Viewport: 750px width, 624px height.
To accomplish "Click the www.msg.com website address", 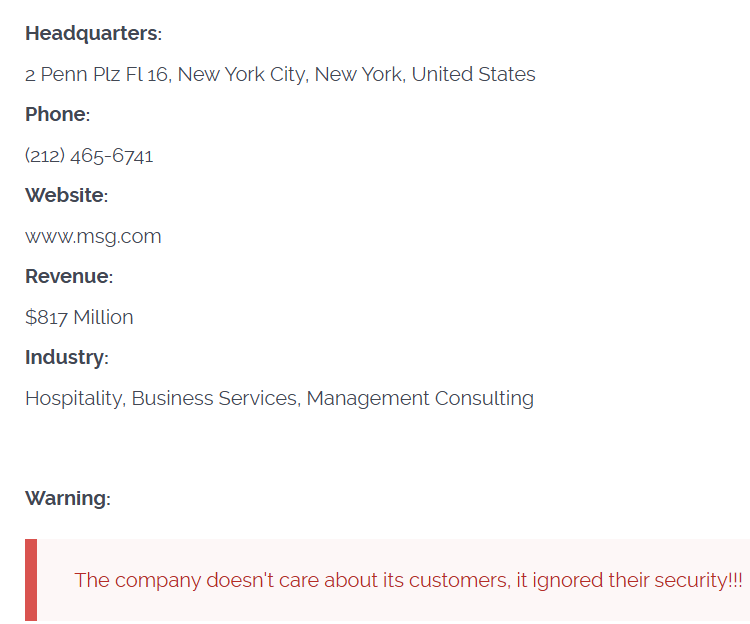I will (93, 237).
